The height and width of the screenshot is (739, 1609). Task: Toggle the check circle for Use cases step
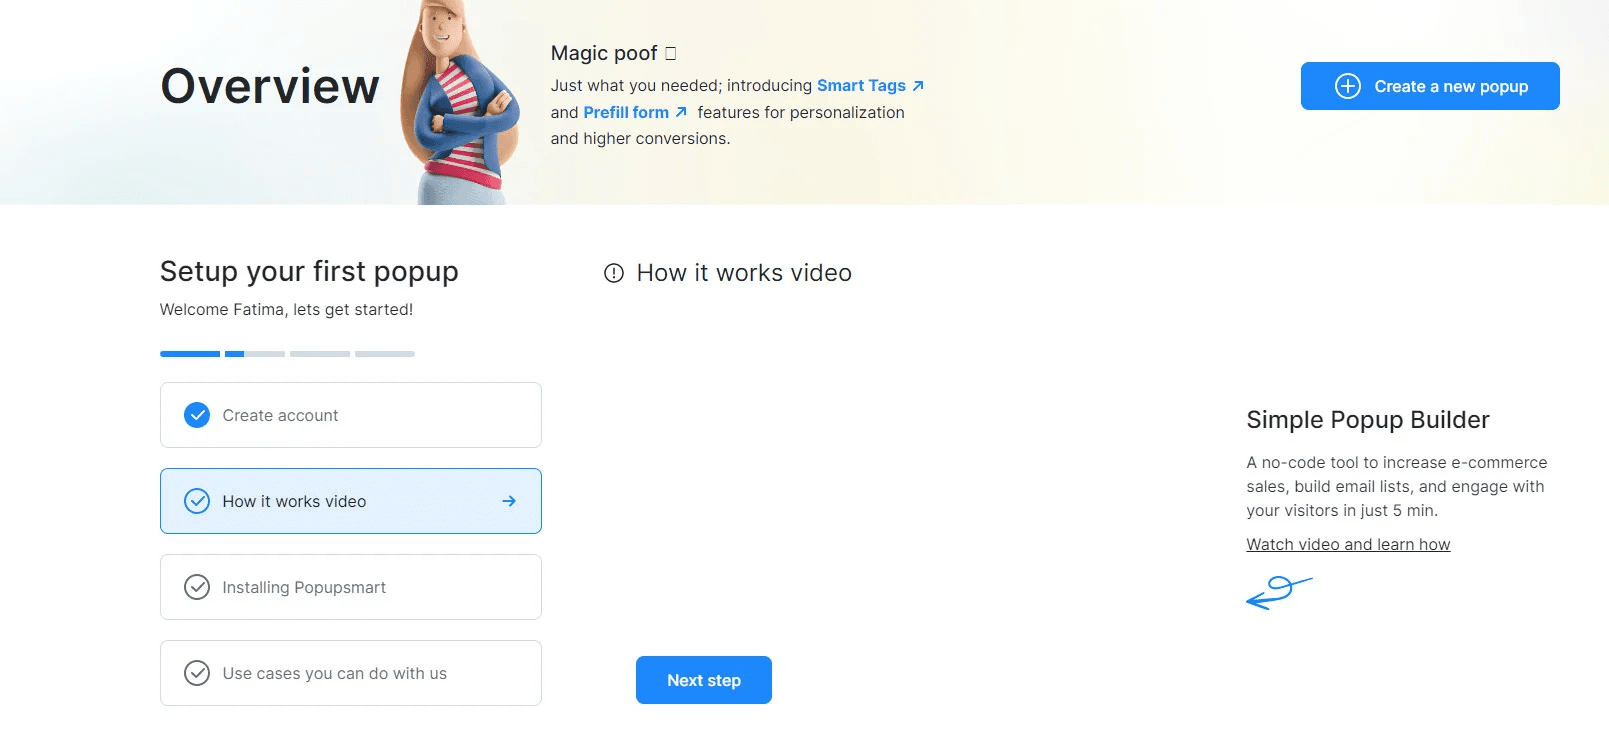(x=197, y=673)
